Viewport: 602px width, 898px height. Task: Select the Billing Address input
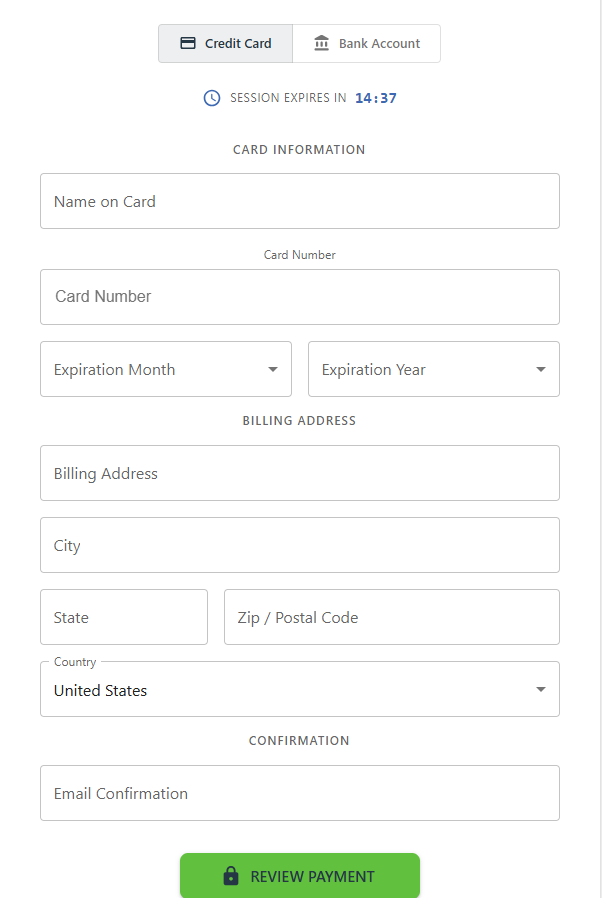click(x=300, y=473)
